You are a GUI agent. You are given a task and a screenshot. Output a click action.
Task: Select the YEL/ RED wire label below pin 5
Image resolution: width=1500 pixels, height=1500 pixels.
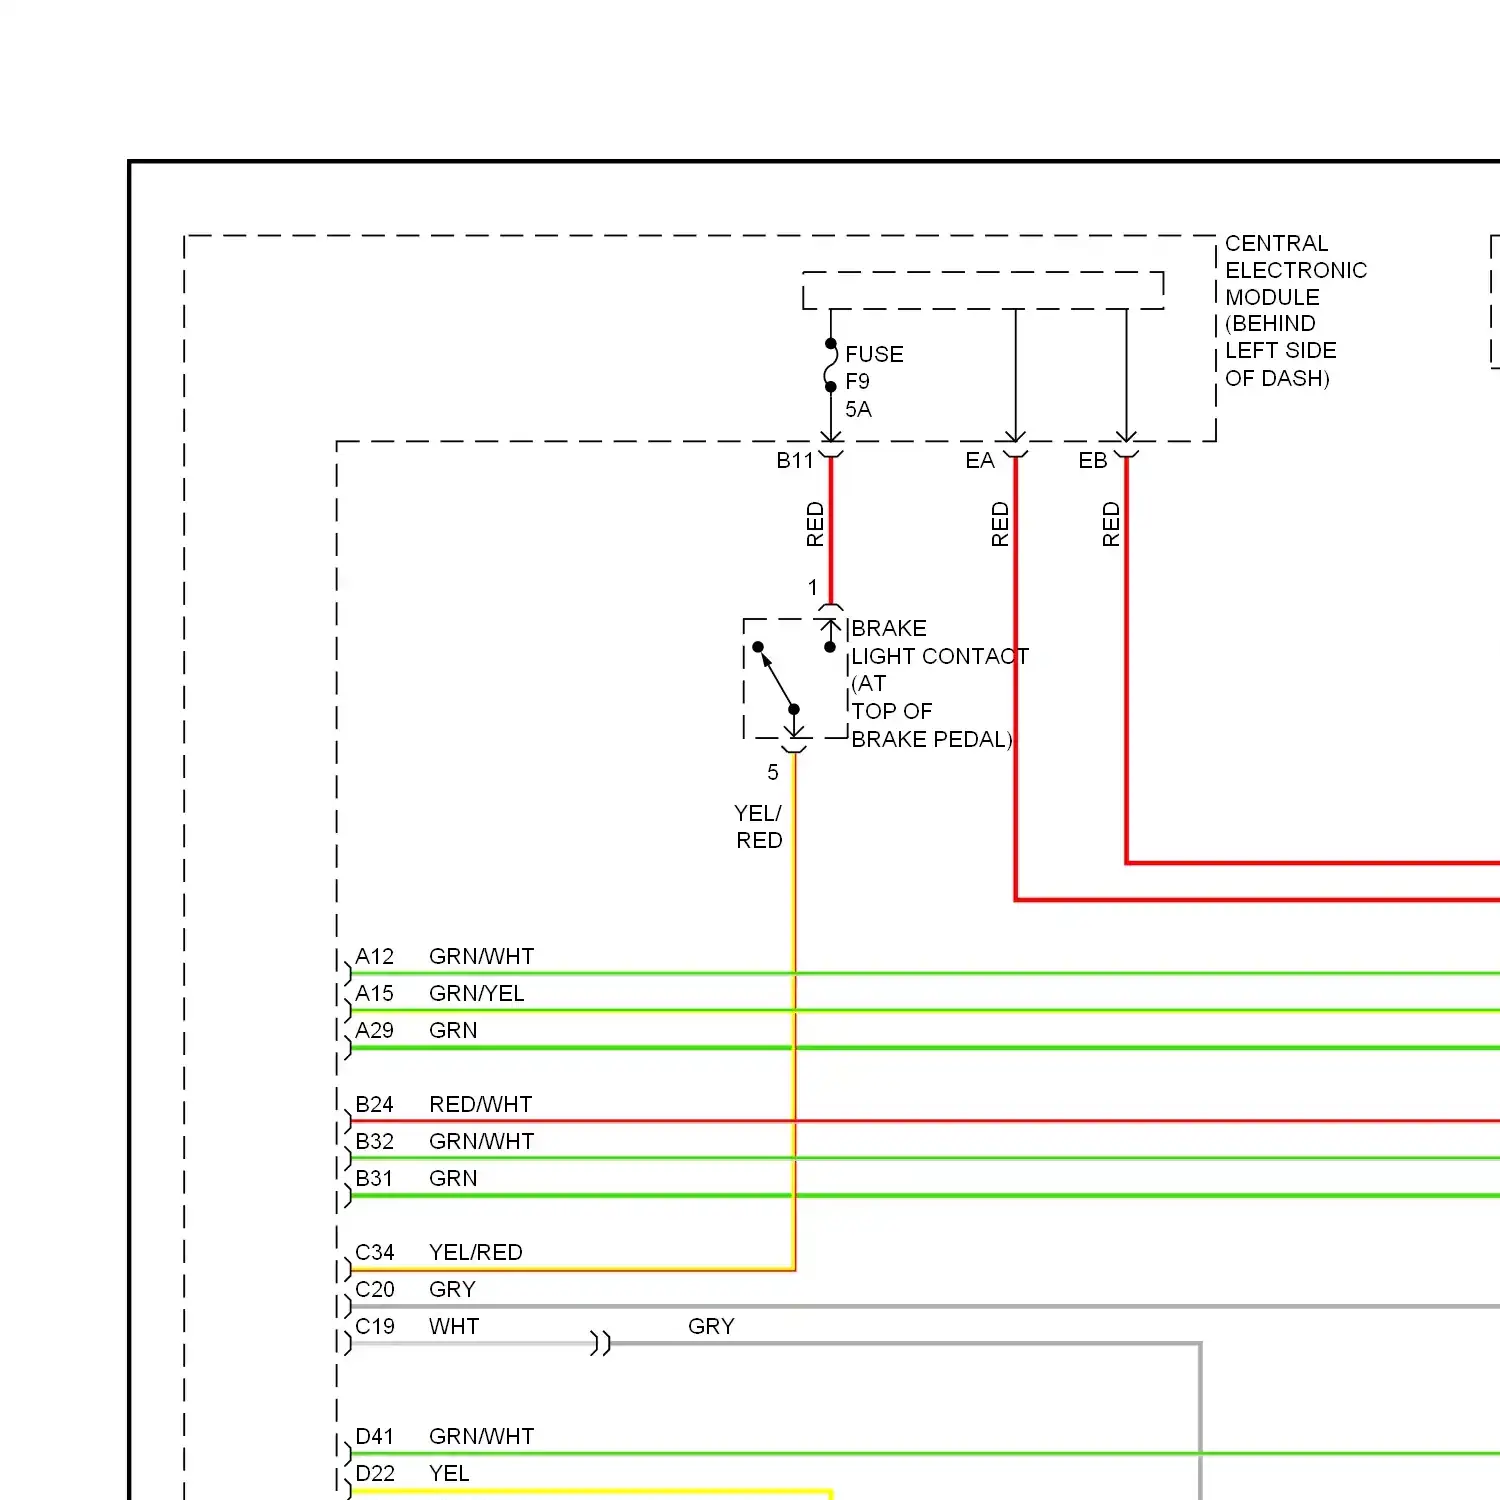(x=759, y=827)
